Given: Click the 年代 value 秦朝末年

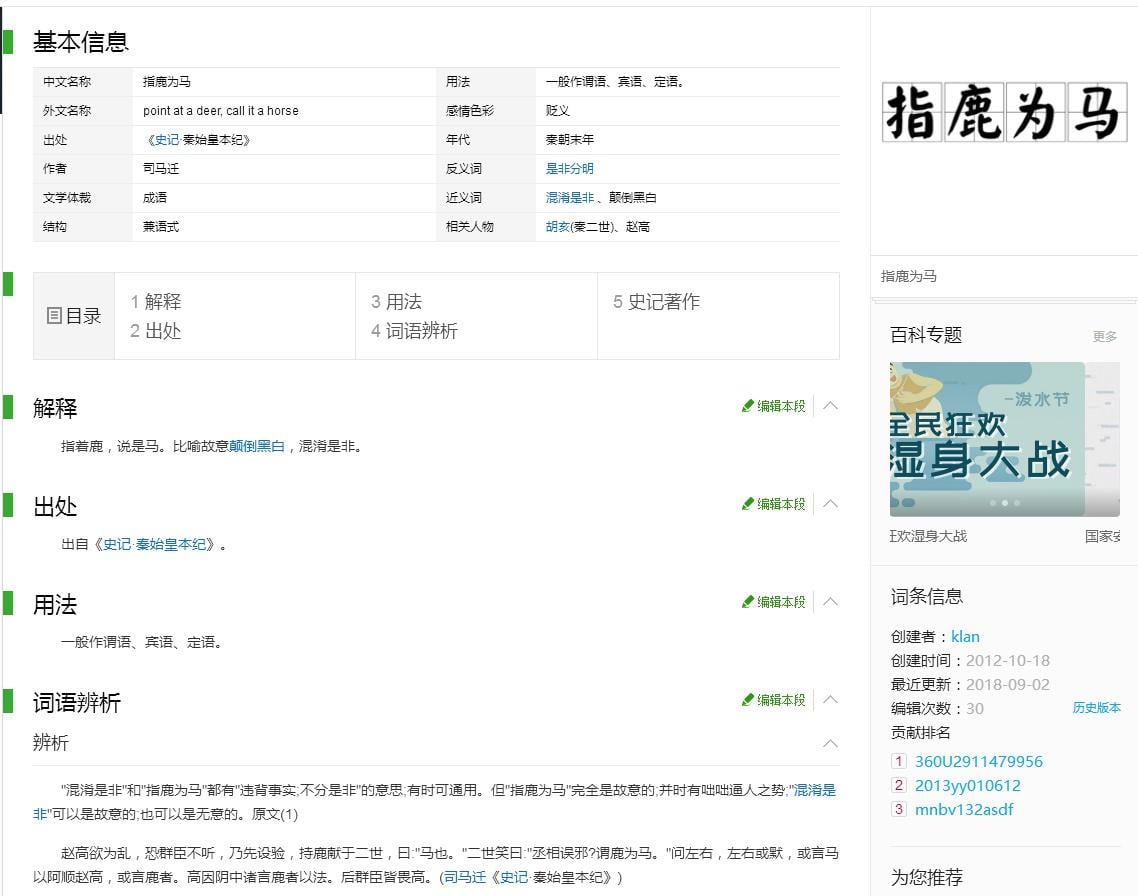Looking at the screenshot, I should click(x=570, y=139).
